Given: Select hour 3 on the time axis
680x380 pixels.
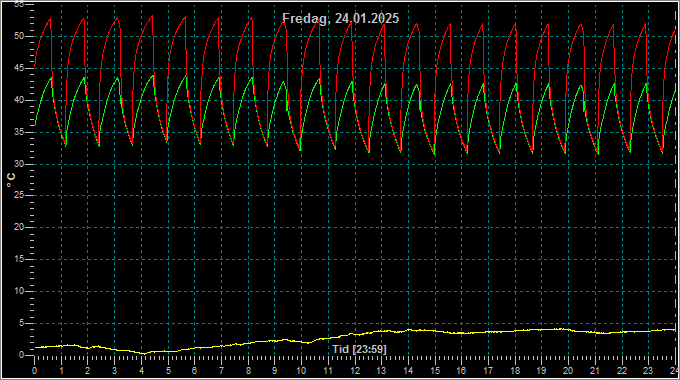Looking at the screenshot, I should point(114,371).
